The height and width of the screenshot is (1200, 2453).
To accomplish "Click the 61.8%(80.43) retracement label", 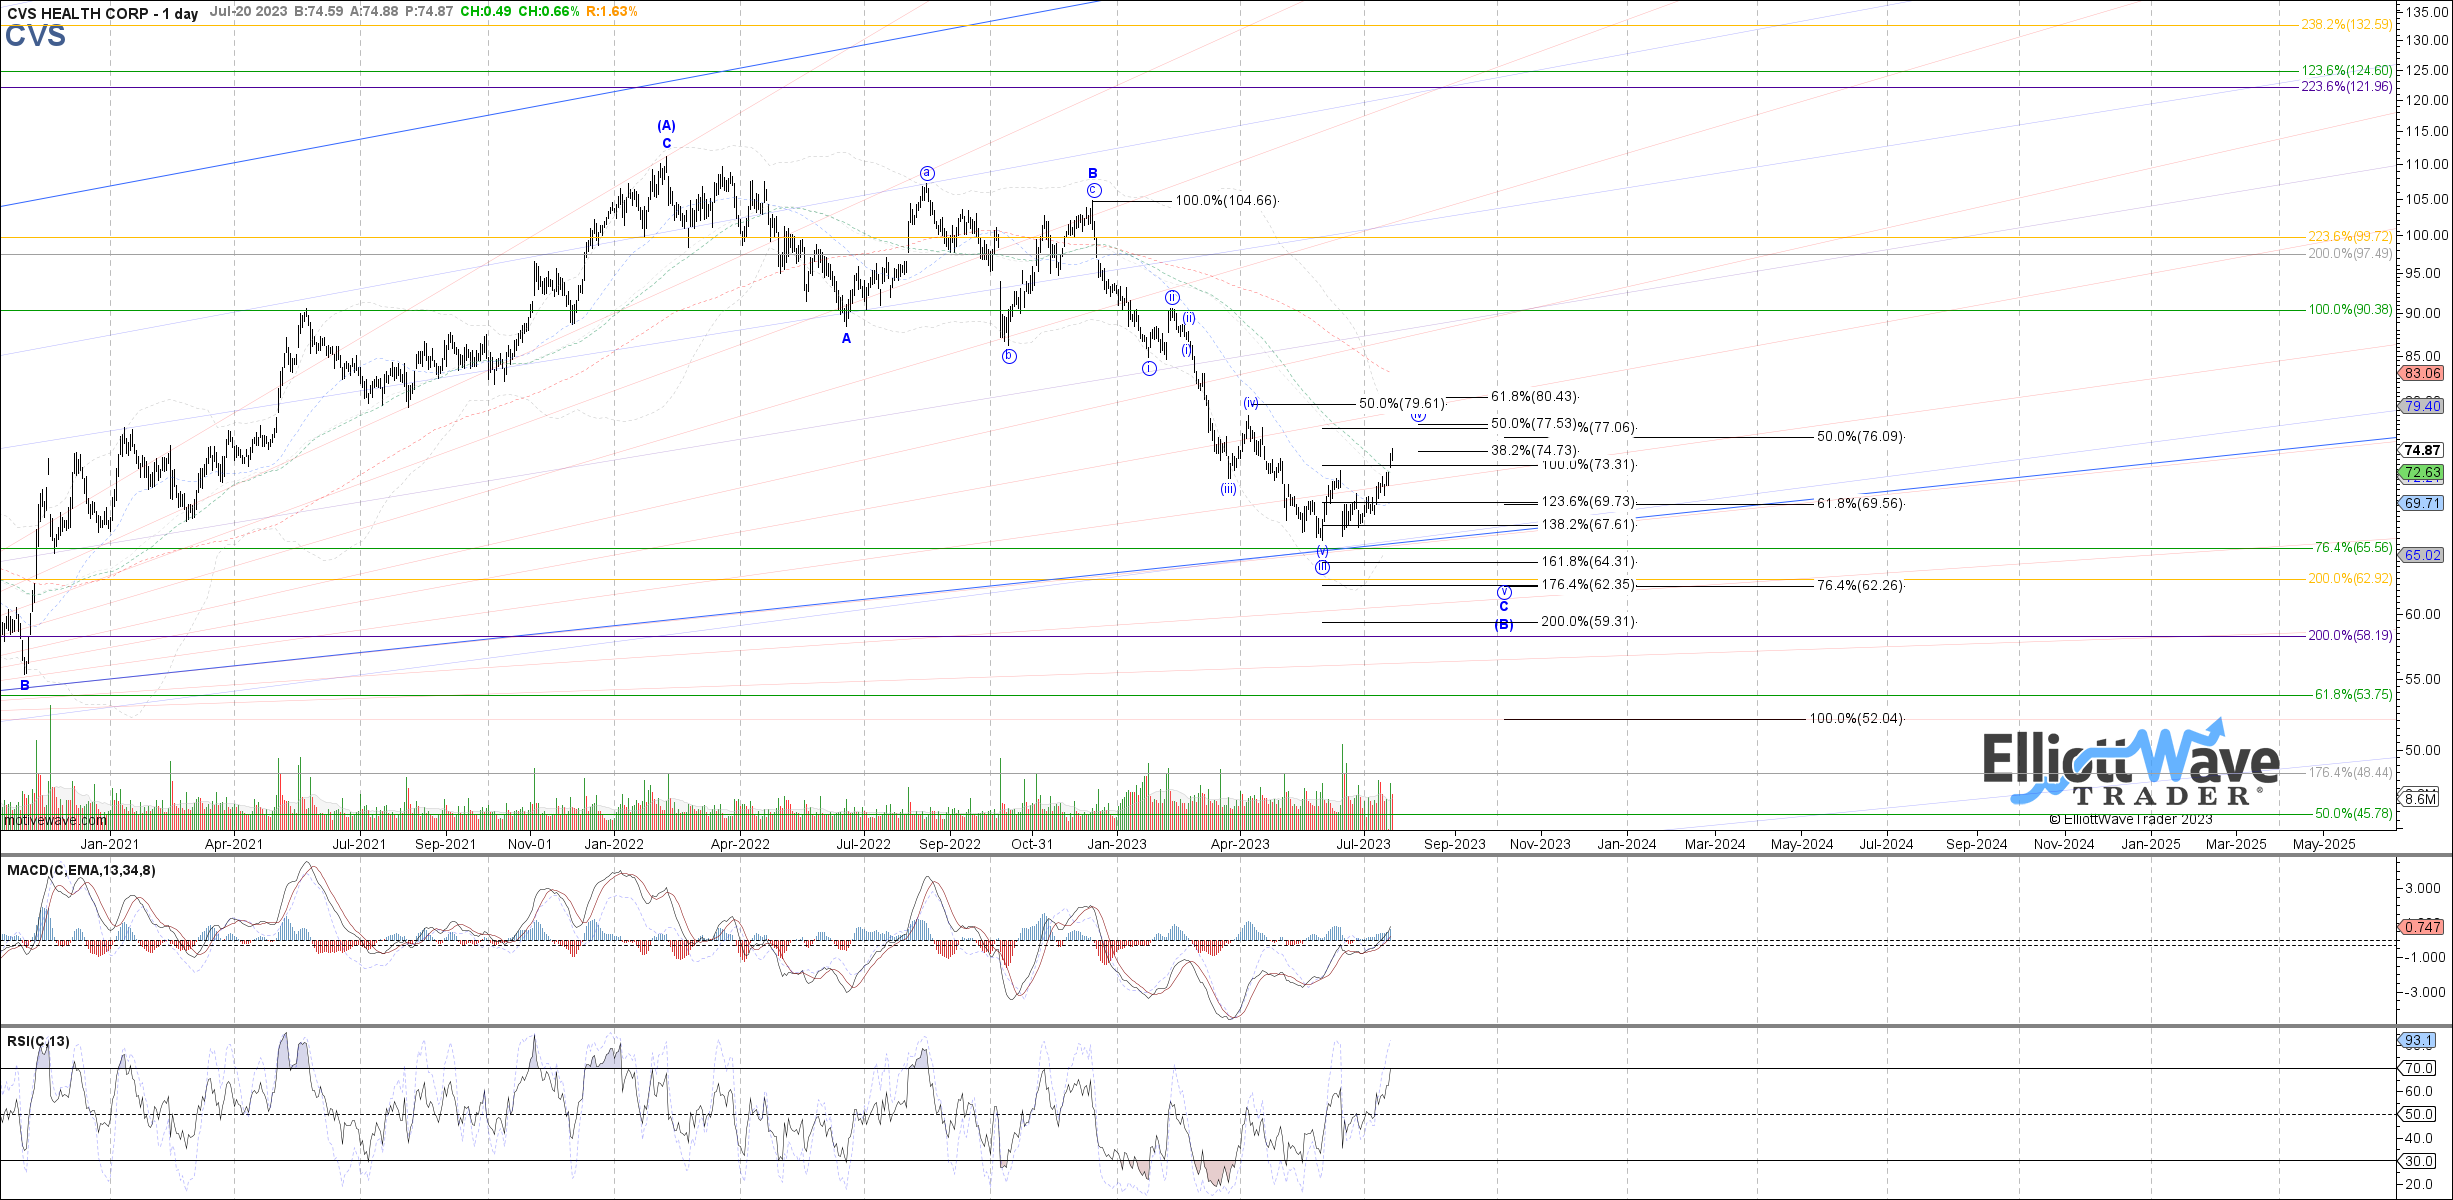I will coord(1535,397).
